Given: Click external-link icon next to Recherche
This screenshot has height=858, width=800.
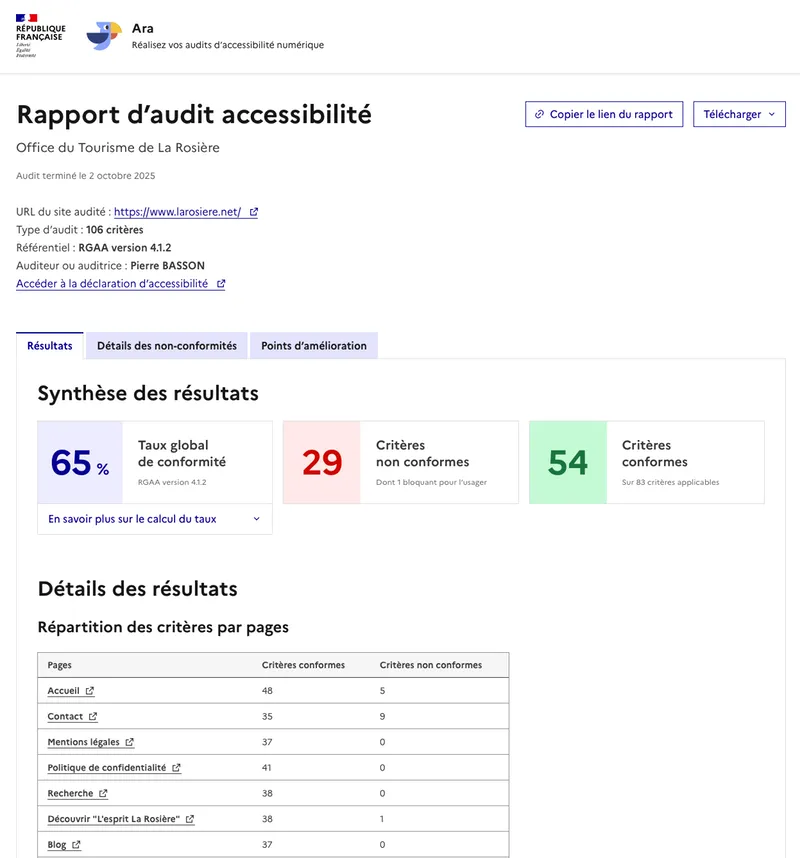Looking at the screenshot, I should tap(103, 793).
